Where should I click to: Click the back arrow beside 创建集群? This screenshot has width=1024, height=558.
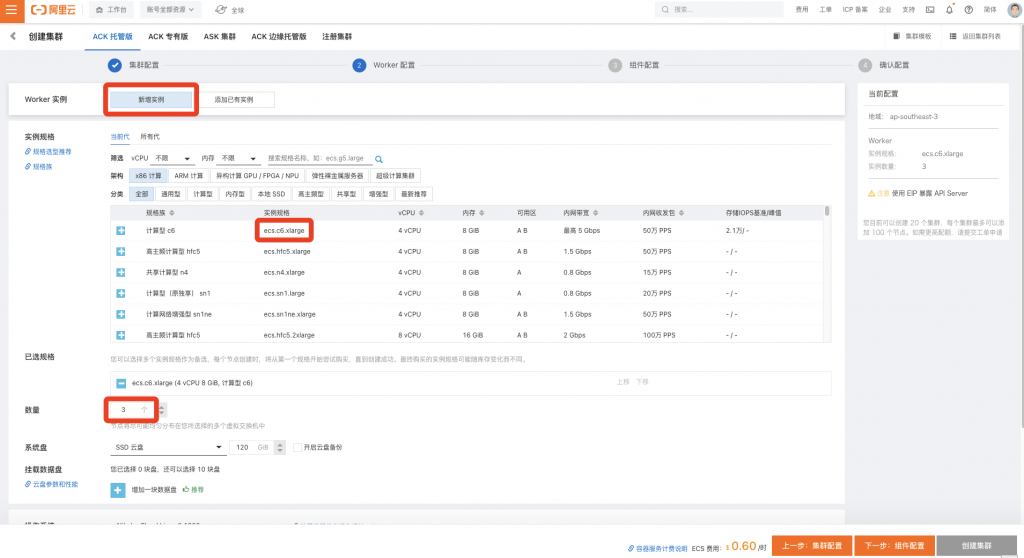[13, 37]
